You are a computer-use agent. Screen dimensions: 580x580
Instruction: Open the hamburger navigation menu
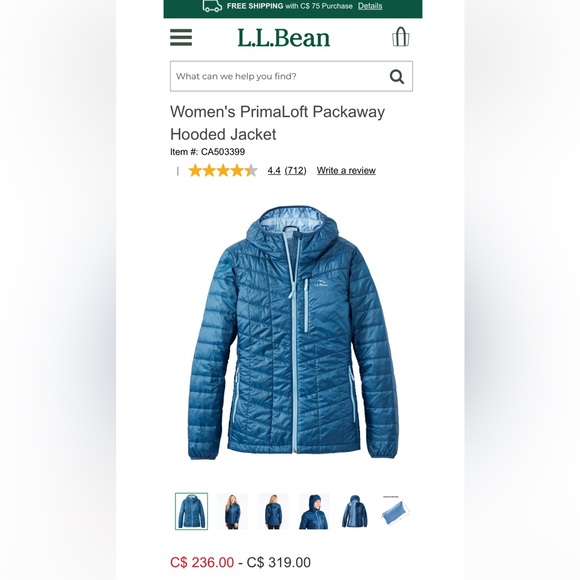click(181, 37)
